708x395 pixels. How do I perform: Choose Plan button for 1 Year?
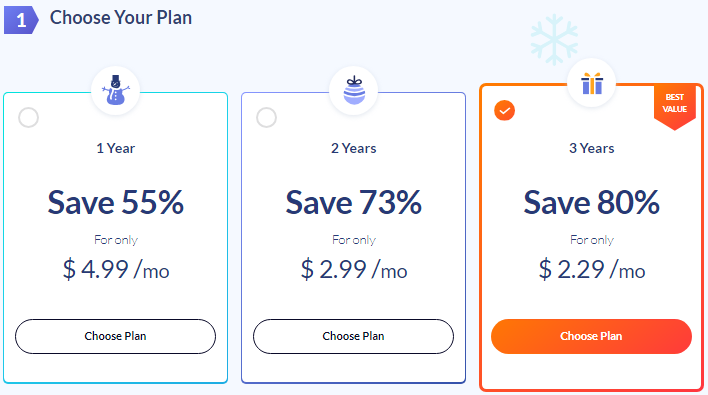click(x=116, y=336)
